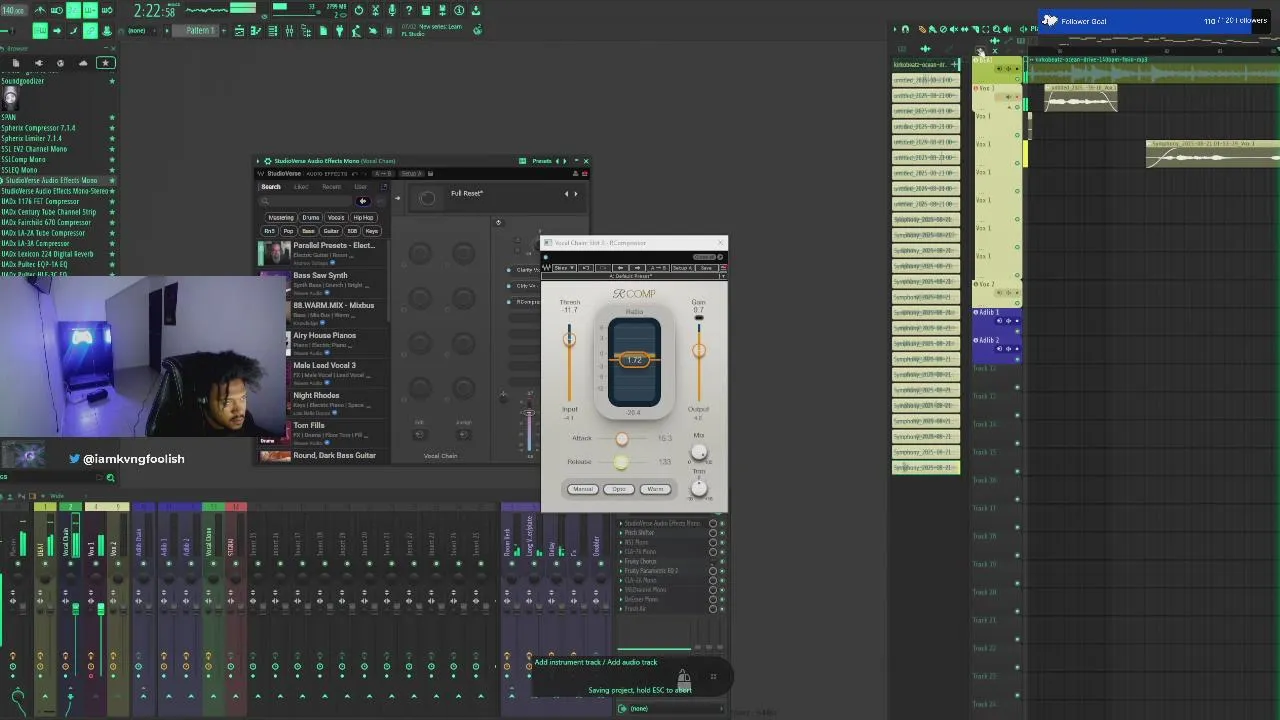Image resolution: width=1280 pixels, height=720 pixels.
Task: Expand the StudioVerse plugin menu arrow
Action: click(x=258, y=161)
